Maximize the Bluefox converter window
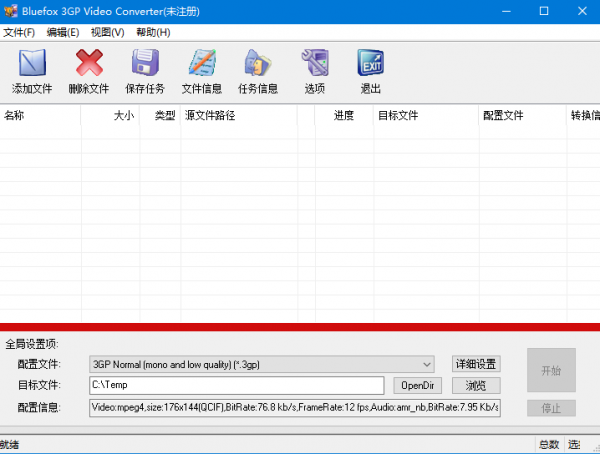 [544, 11]
